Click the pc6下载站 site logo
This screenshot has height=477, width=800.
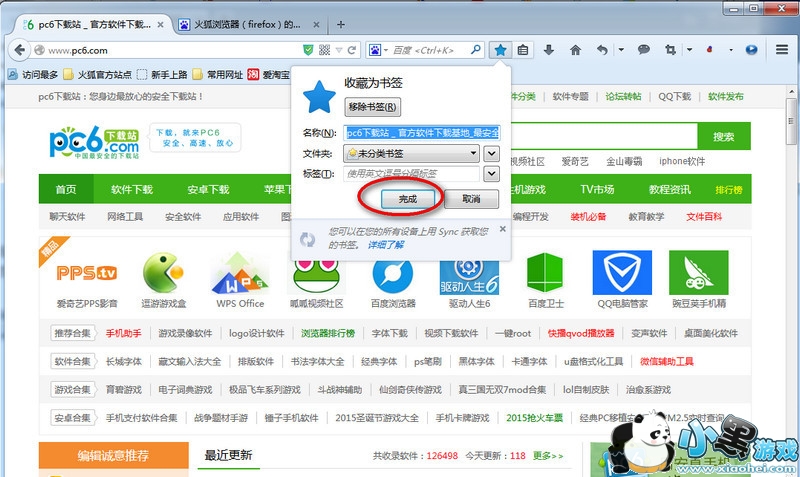point(94,142)
